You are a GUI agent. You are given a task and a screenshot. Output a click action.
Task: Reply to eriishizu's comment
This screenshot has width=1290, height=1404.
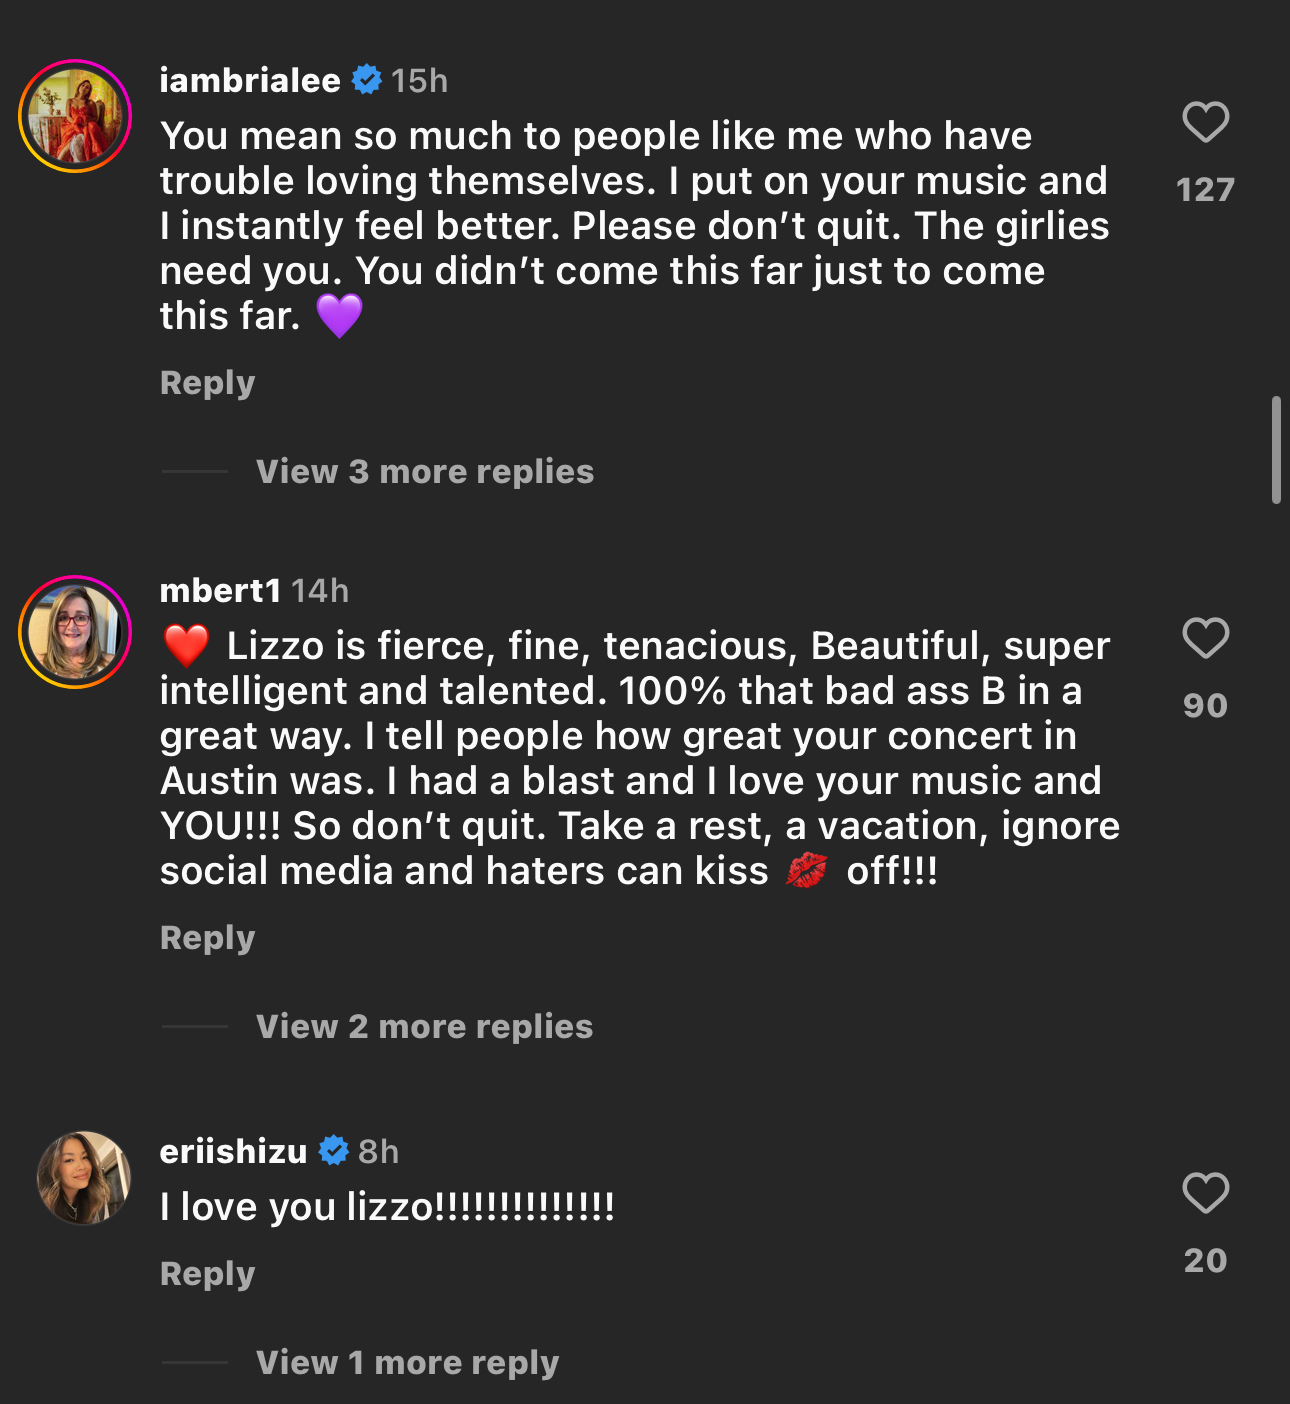point(207,1273)
